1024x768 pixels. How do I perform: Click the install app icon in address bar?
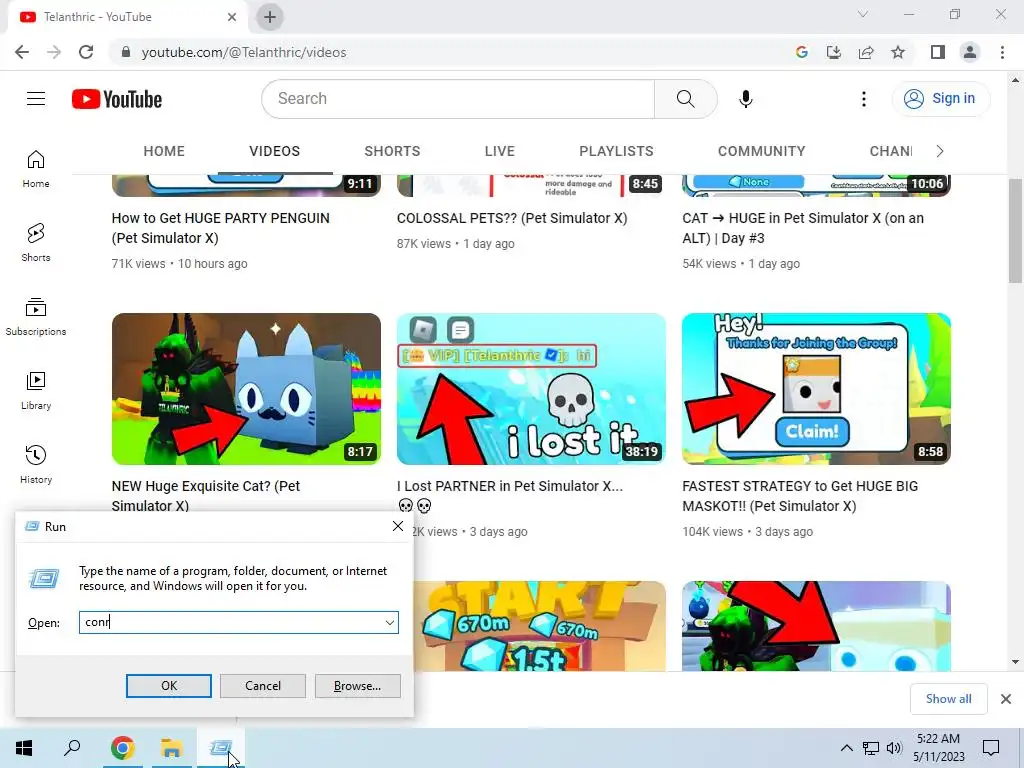point(833,52)
